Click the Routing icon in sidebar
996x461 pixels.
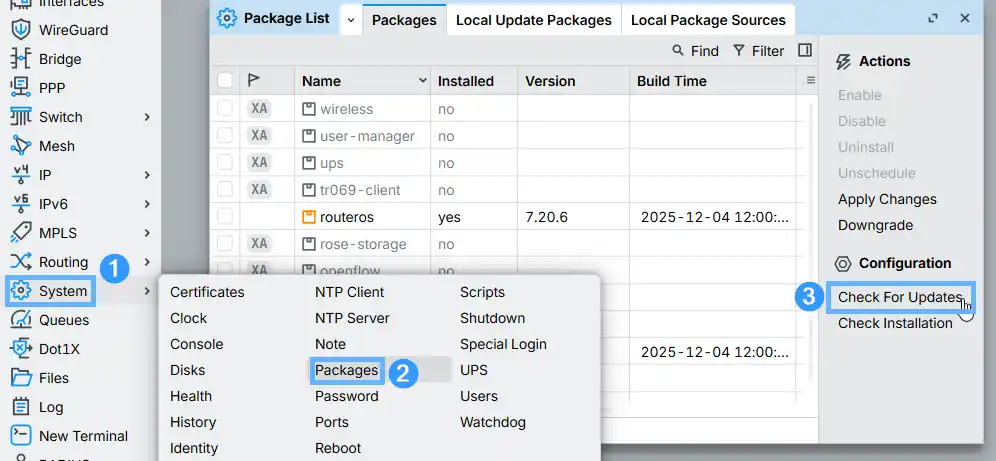pos(21,262)
